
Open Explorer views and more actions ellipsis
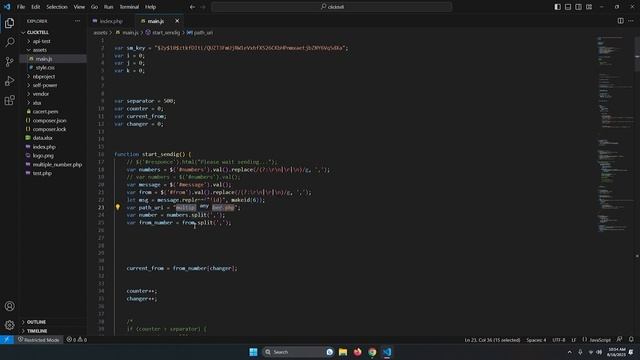[77, 21]
